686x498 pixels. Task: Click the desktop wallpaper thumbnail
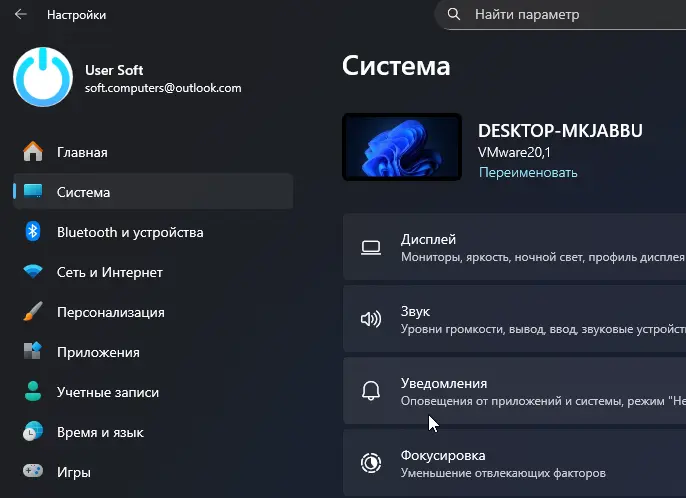(402, 147)
